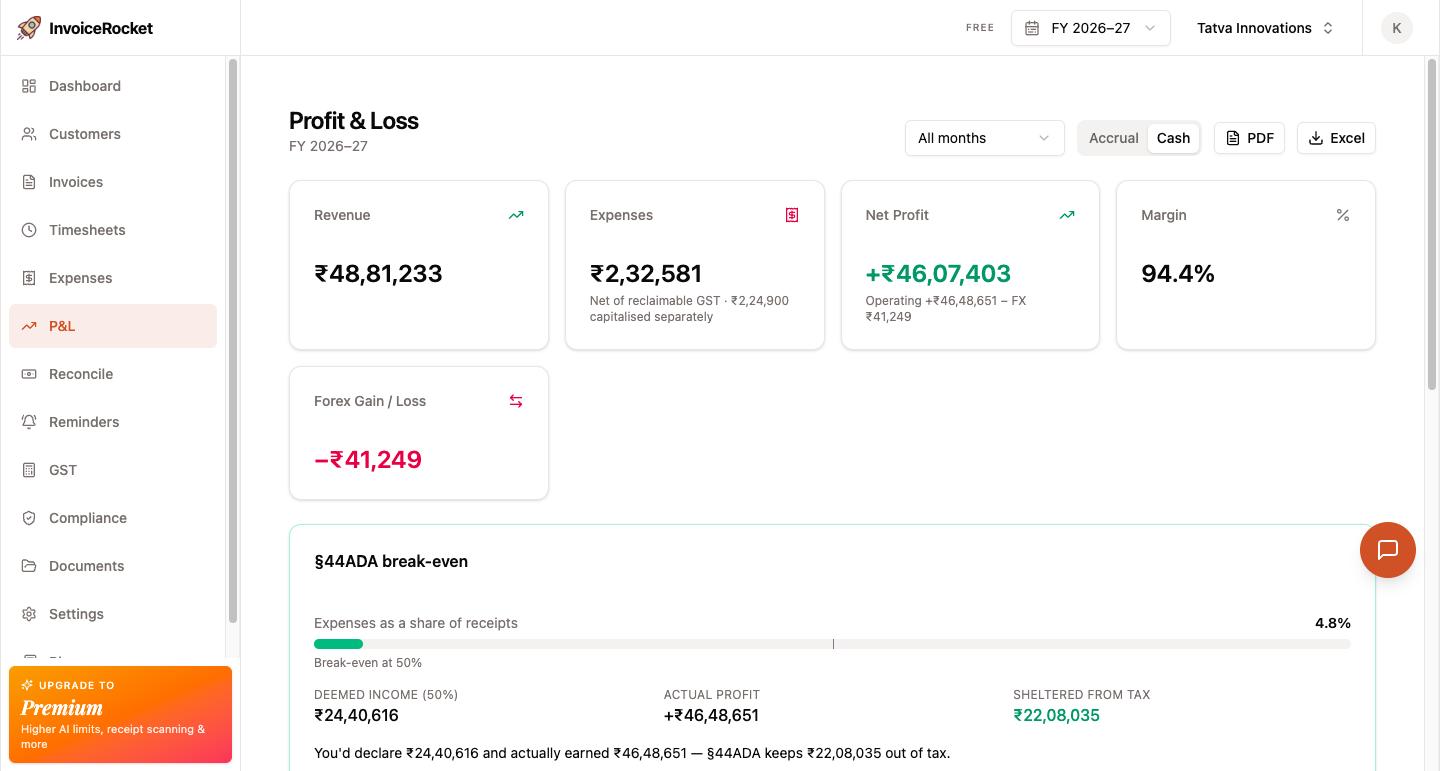The height and width of the screenshot is (771, 1440).
Task: Click the Timesheets clock icon
Action: click(x=29, y=230)
